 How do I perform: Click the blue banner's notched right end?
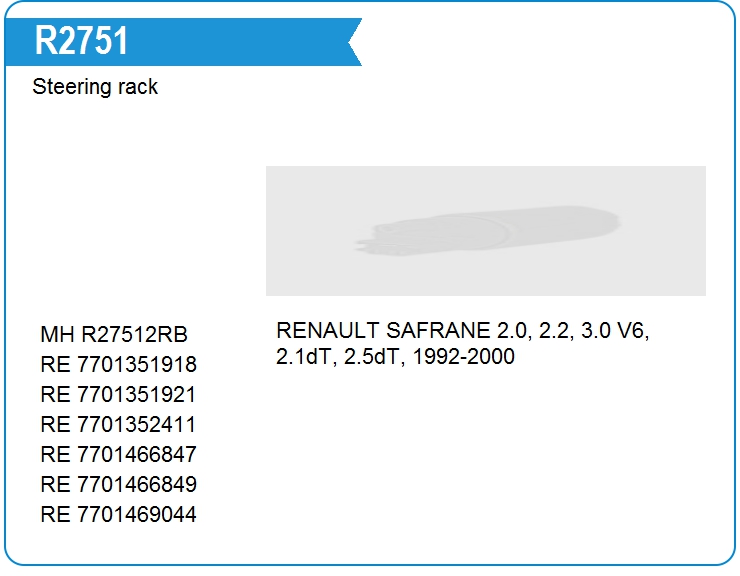pos(354,42)
